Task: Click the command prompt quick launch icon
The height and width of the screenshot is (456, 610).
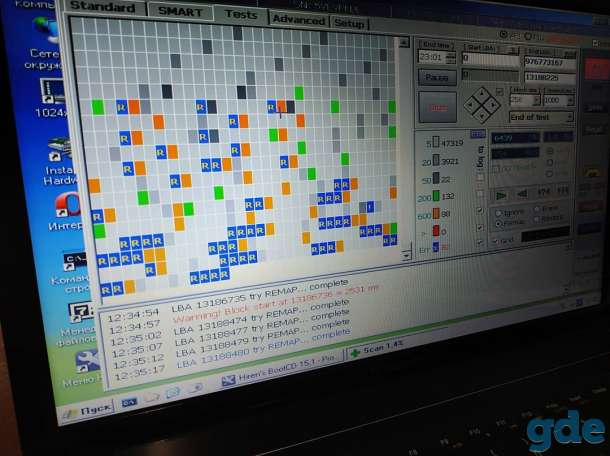Action: 129,402
